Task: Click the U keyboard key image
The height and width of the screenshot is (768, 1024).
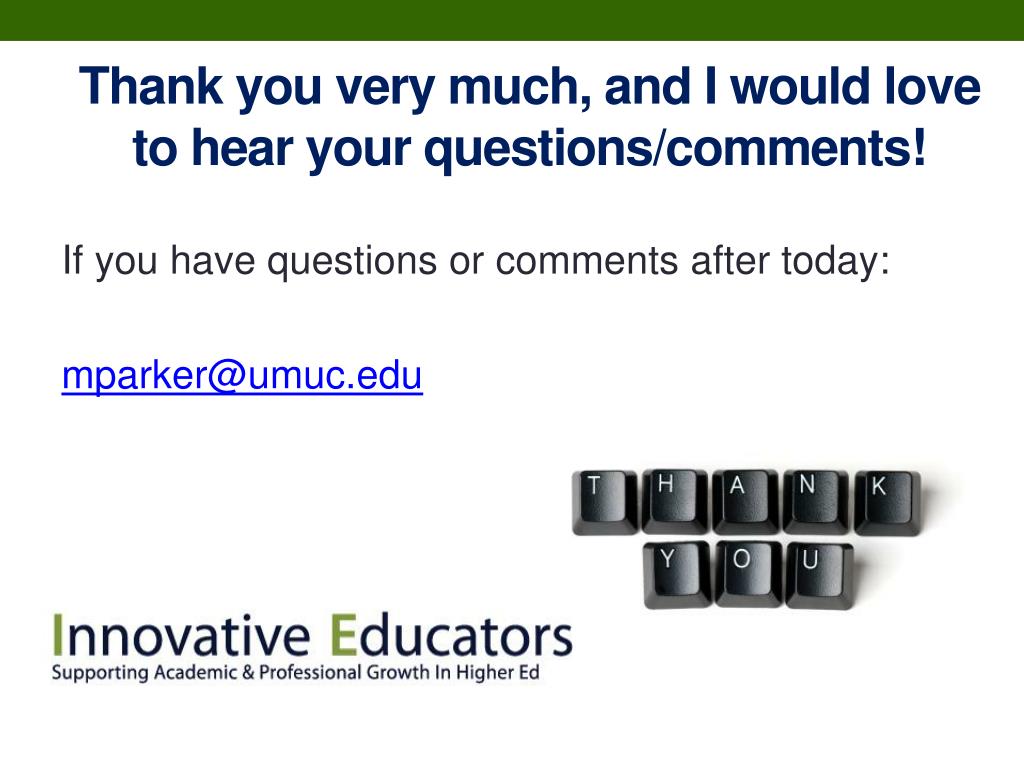Action: [x=819, y=576]
